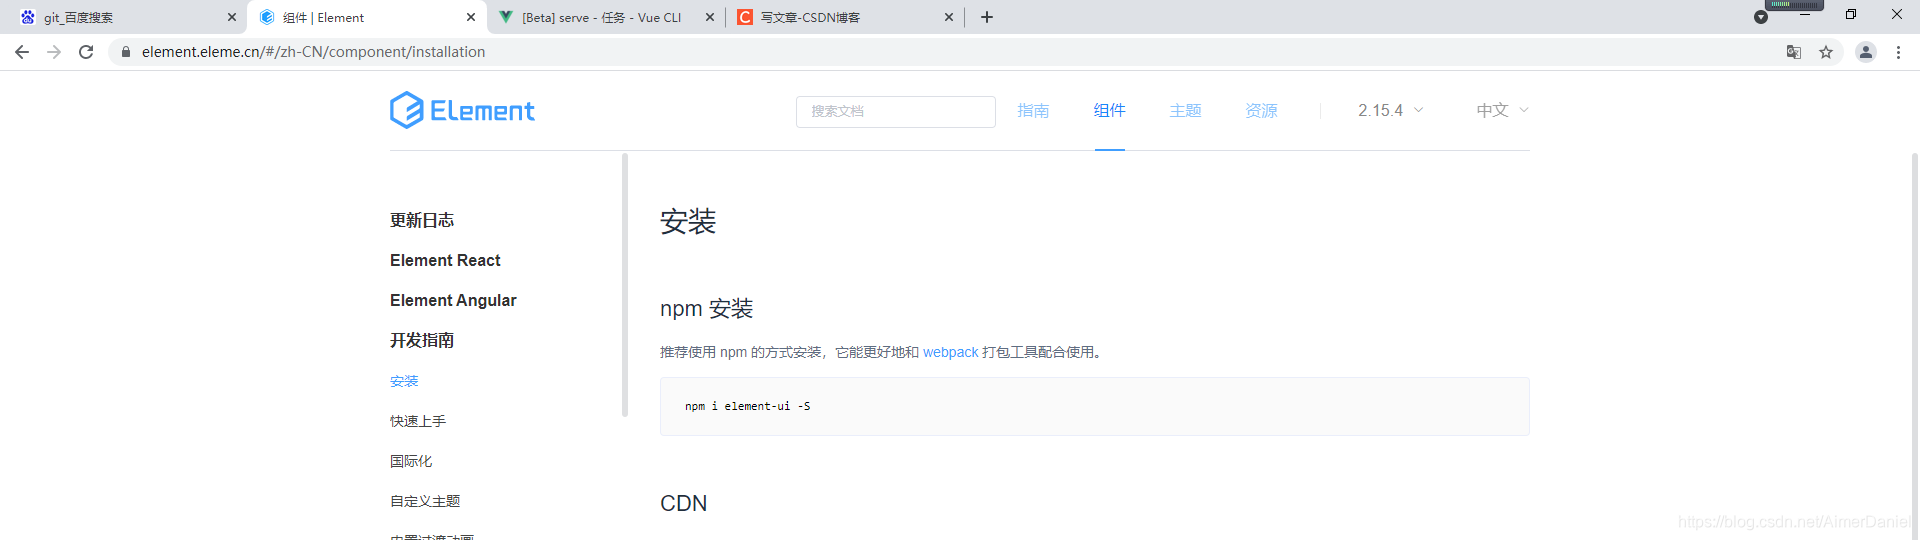Close the 组件 | Element tab

click(471, 17)
